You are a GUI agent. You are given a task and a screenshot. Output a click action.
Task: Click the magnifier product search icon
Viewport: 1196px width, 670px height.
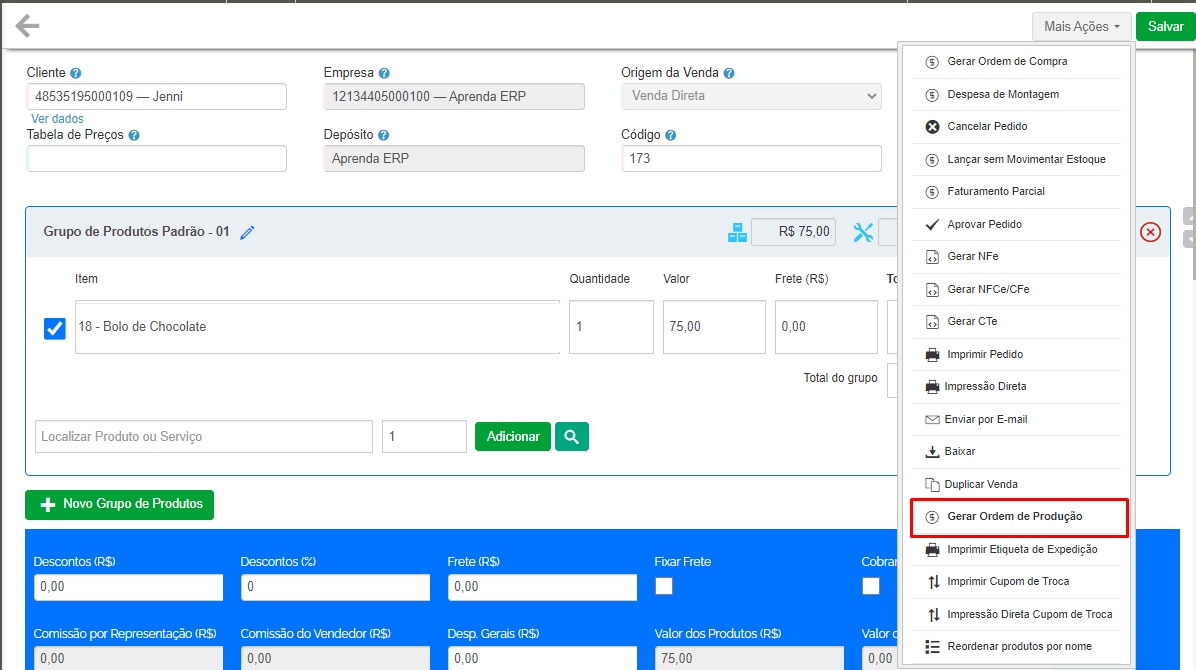572,436
